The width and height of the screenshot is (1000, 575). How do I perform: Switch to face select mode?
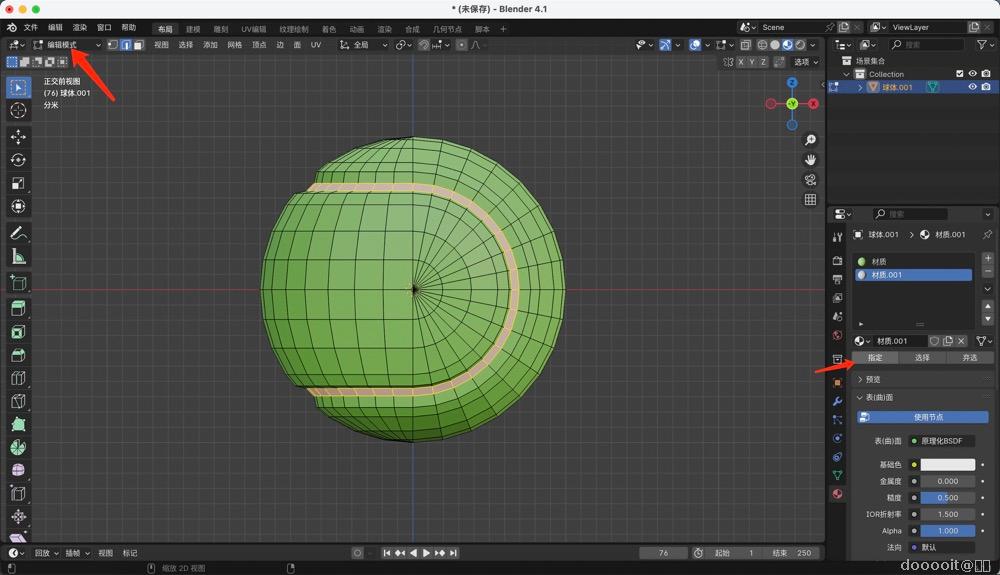(138, 45)
